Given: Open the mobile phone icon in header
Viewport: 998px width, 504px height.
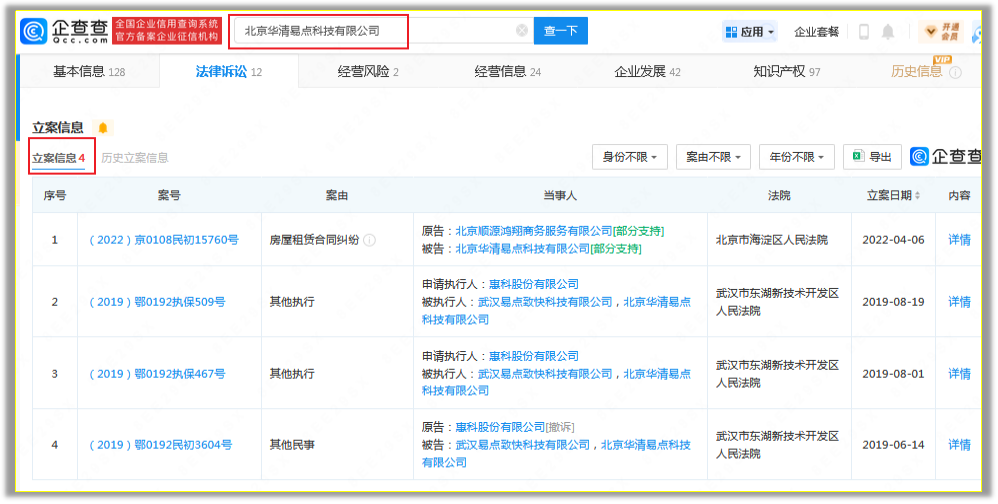Looking at the screenshot, I should point(864,31).
